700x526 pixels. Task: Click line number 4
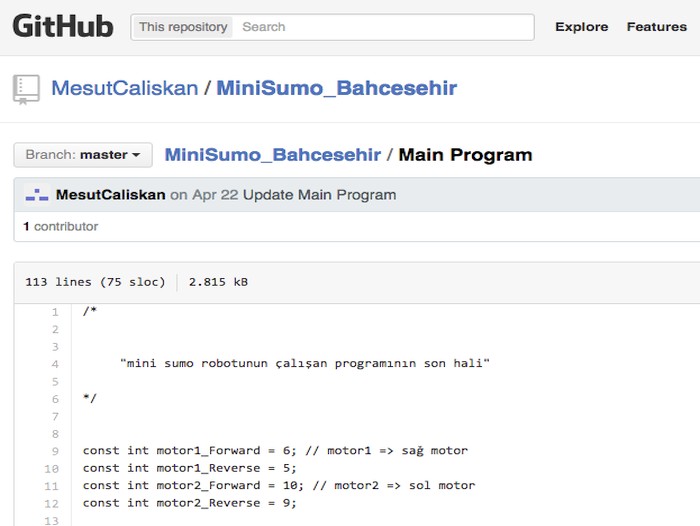tap(55, 364)
